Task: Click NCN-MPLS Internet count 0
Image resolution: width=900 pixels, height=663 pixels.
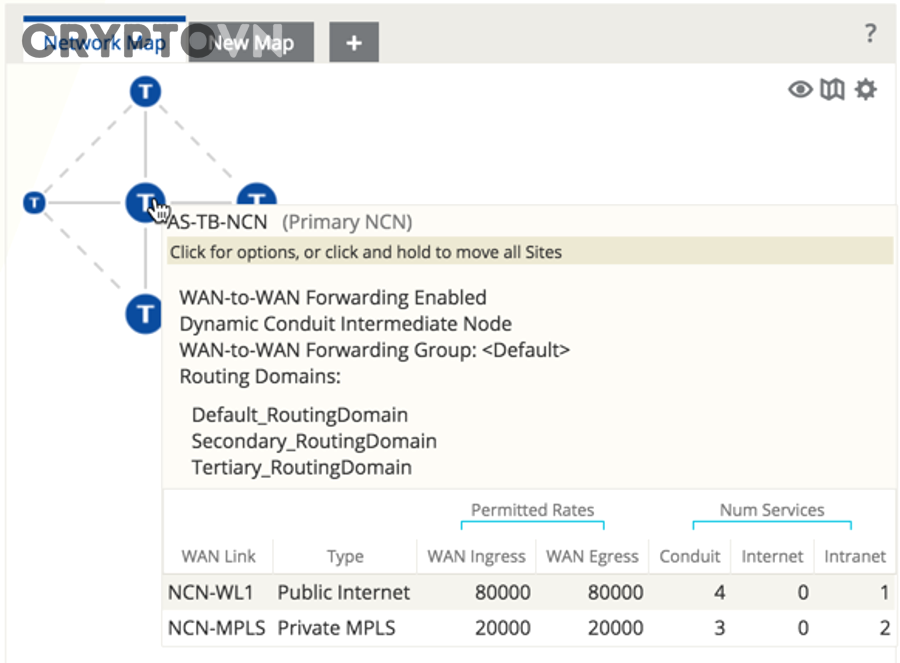Action: point(803,628)
